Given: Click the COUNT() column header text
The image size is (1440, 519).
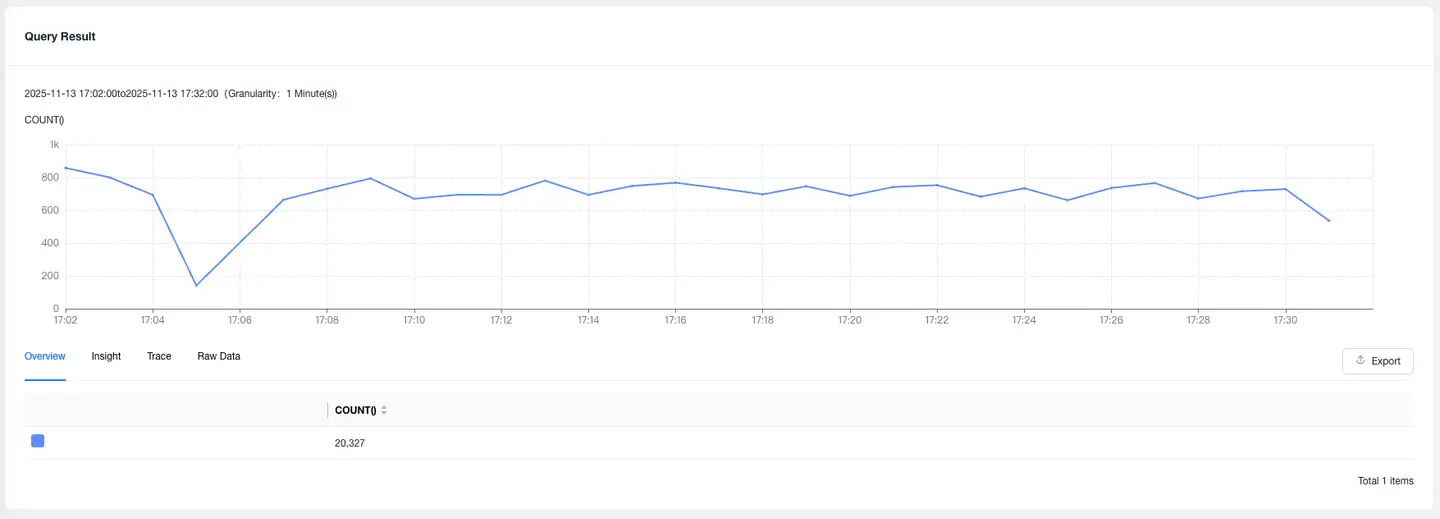Looking at the screenshot, I should [355, 410].
